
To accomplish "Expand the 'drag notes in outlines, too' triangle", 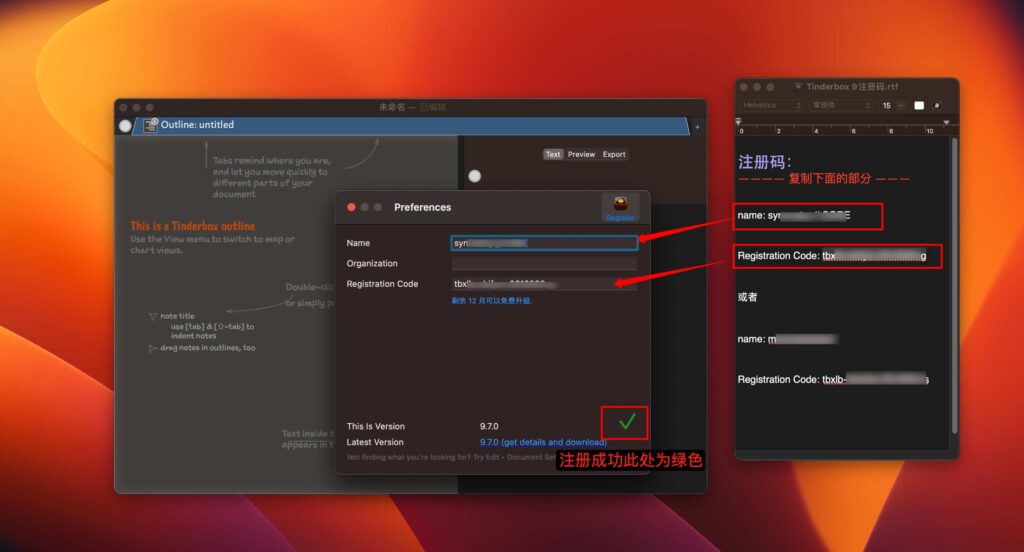I will pyautogui.click(x=152, y=348).
